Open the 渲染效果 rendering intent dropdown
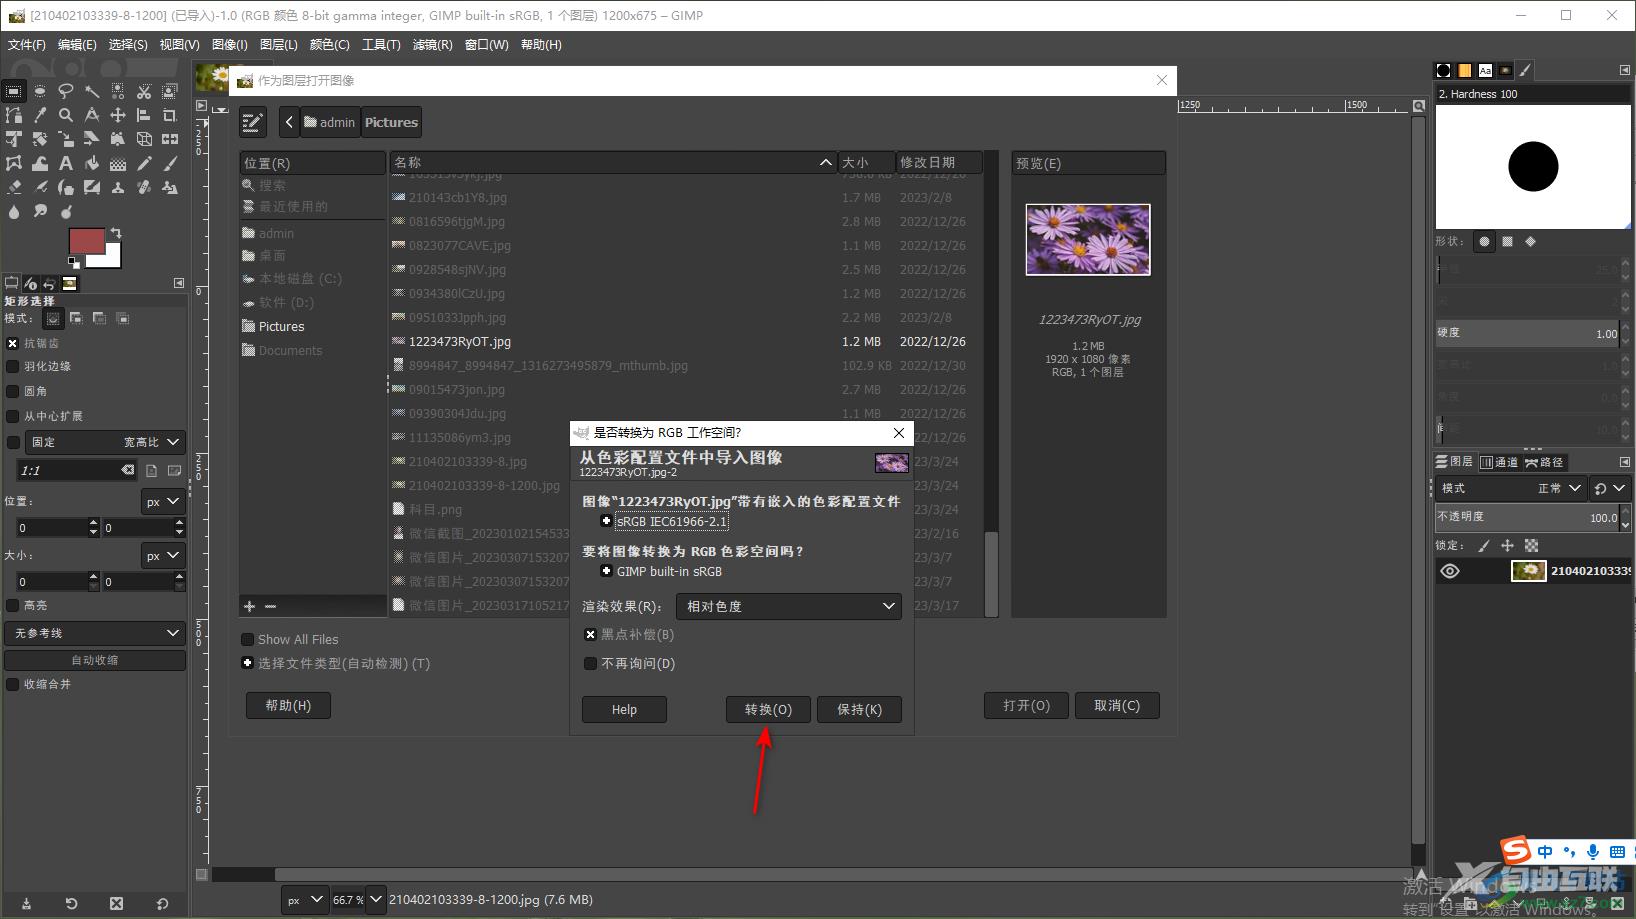The image size is (1636, 919). pyautogui.click(x=789, y=607)
